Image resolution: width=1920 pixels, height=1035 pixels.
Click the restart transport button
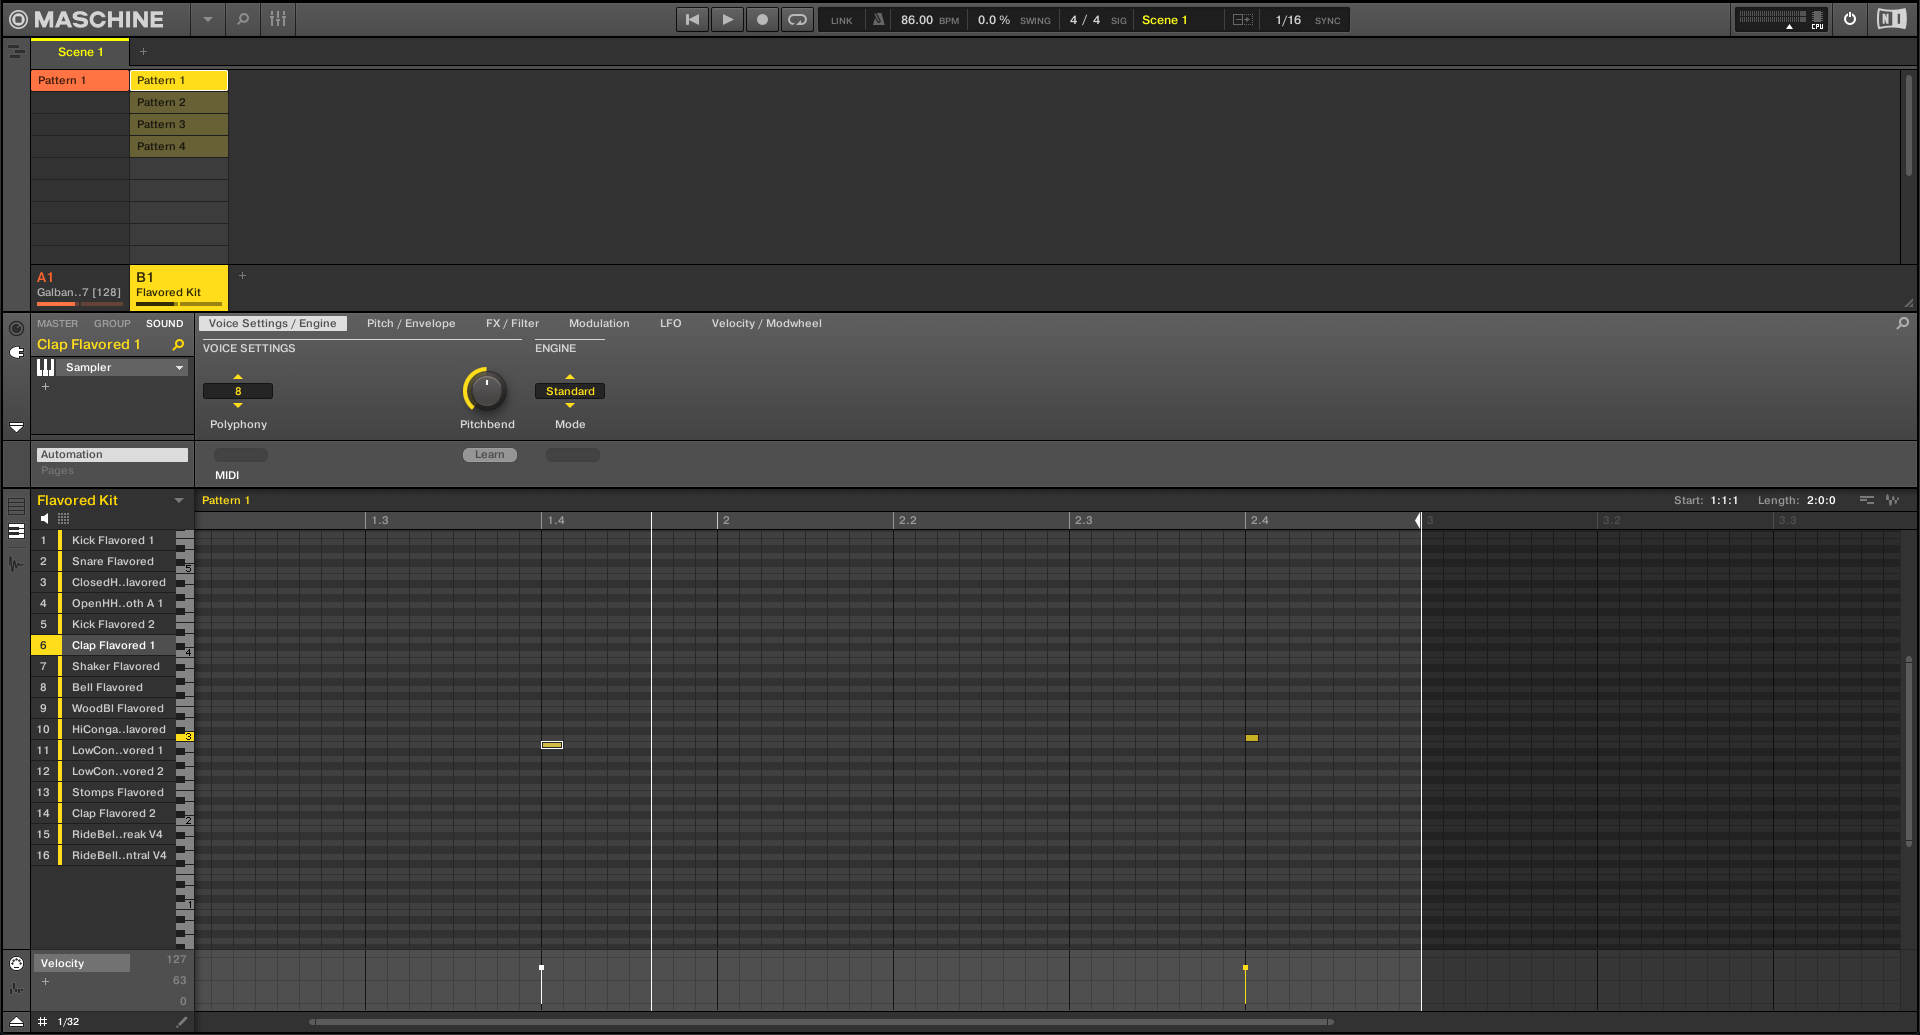pos(692,20)
